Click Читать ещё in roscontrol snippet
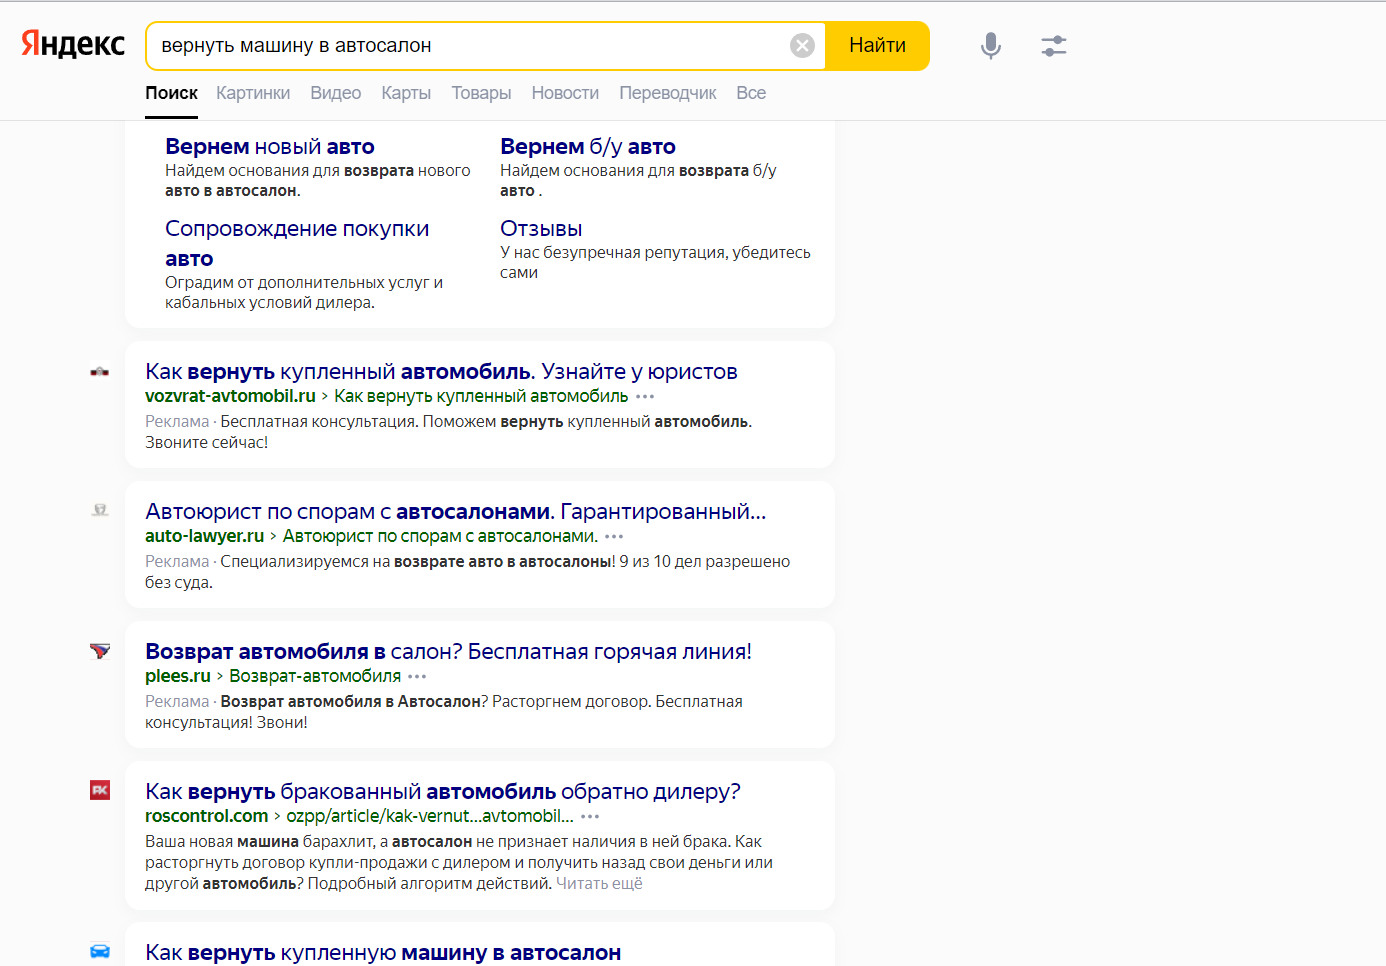The height and width of the screenshot is (966, 1386). click(599, 884)
